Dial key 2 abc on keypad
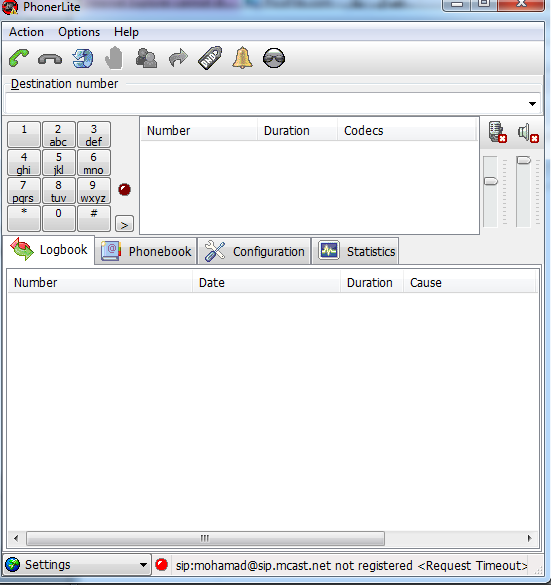The width and height of the screenshot is (551, 585). pos(59,134)
